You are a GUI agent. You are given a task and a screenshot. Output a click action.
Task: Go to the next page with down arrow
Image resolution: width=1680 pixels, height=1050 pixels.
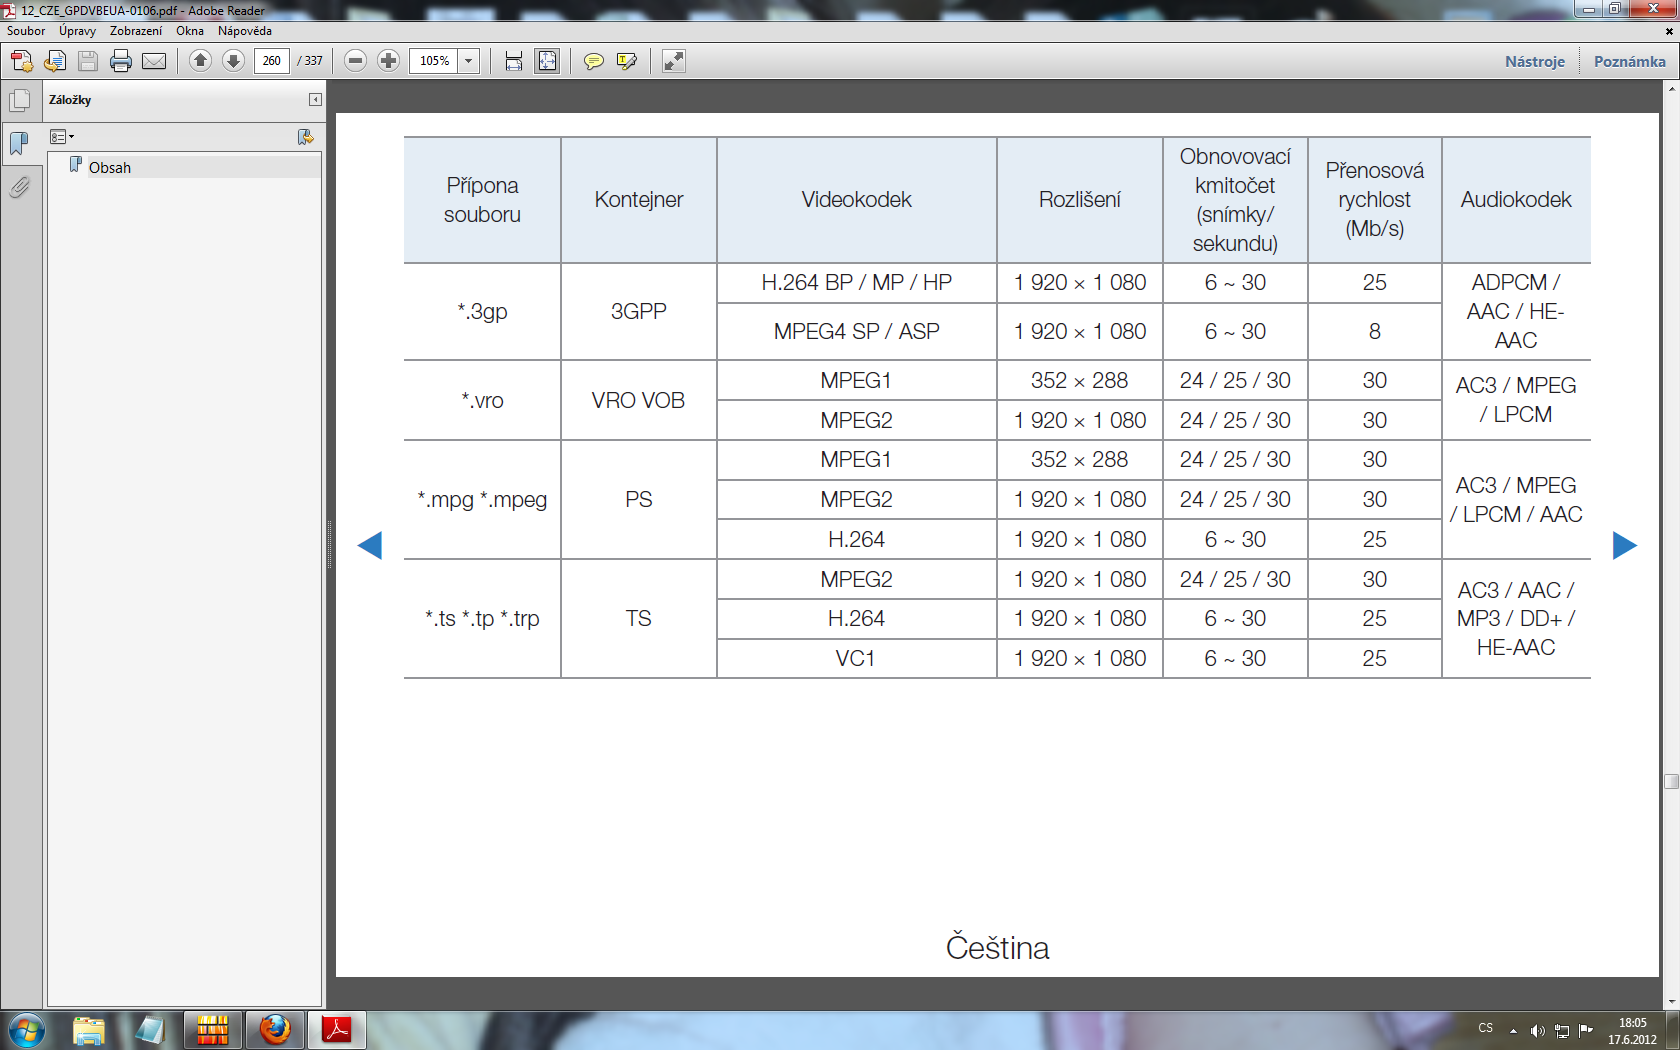click(x=233, y=61)
